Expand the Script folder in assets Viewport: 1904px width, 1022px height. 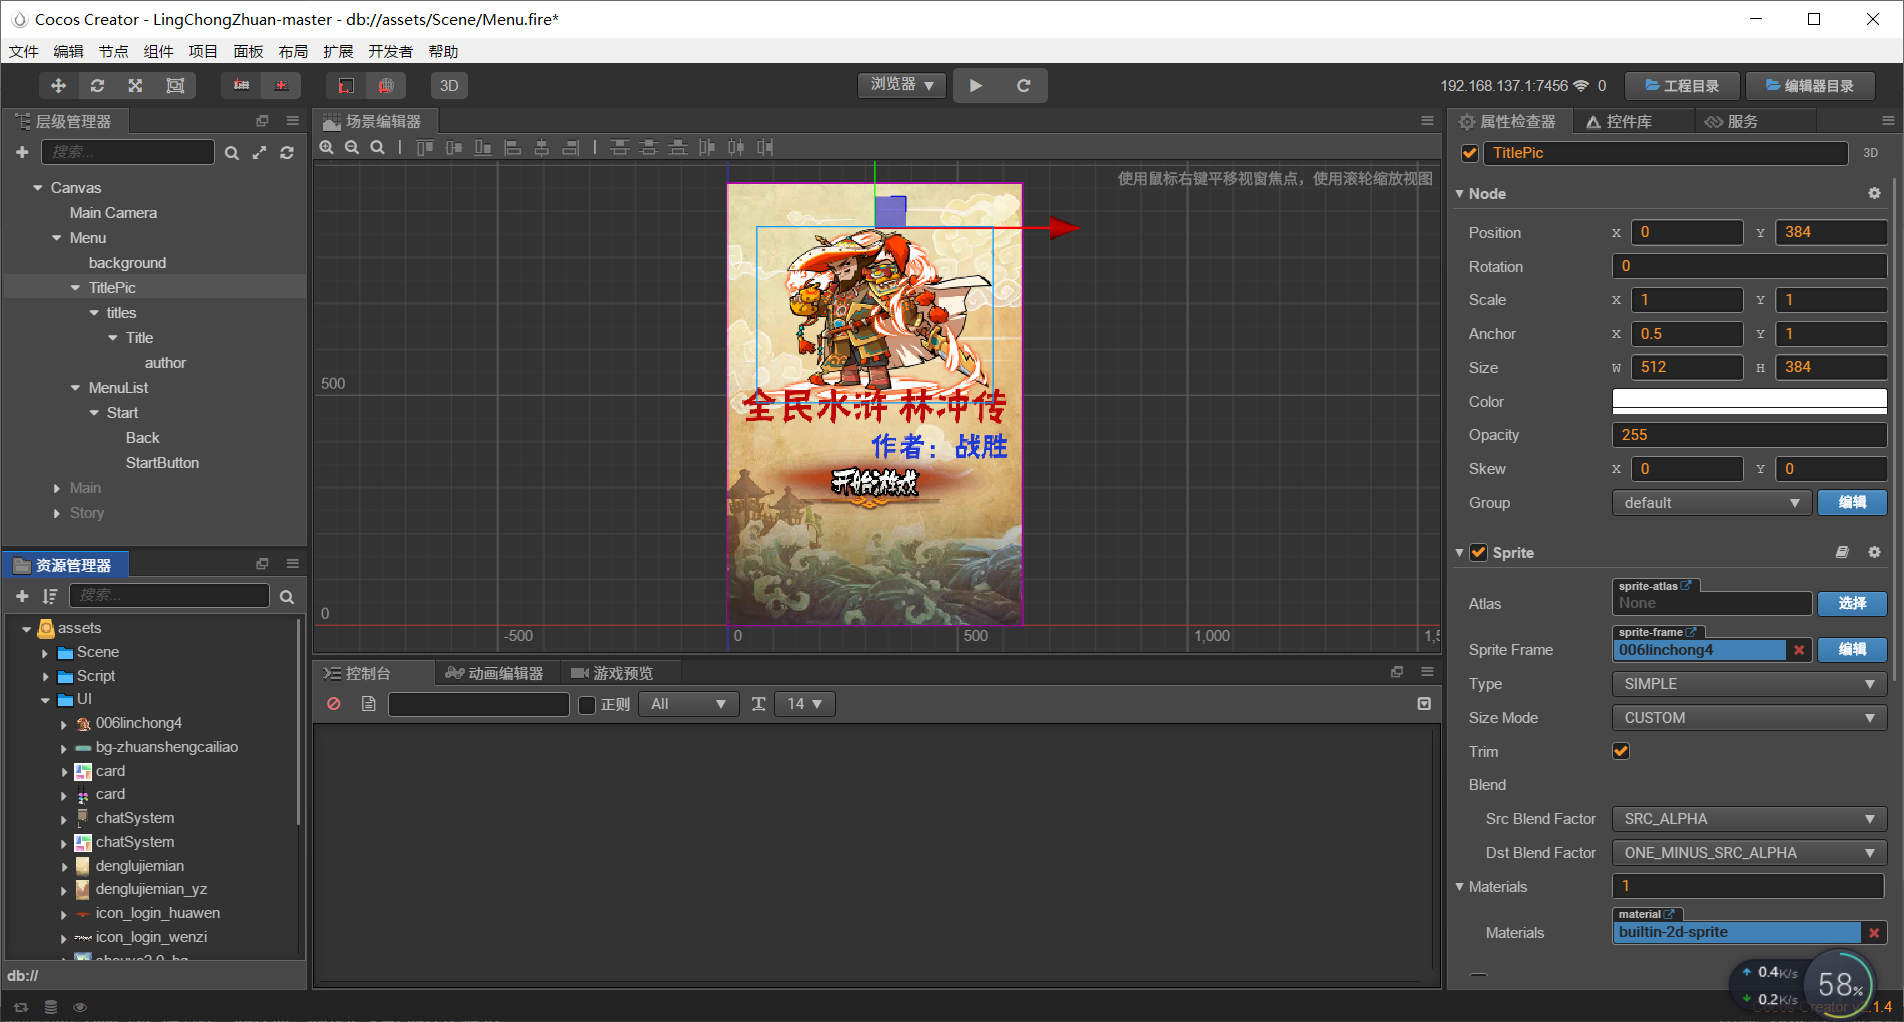tap(45, 677)
